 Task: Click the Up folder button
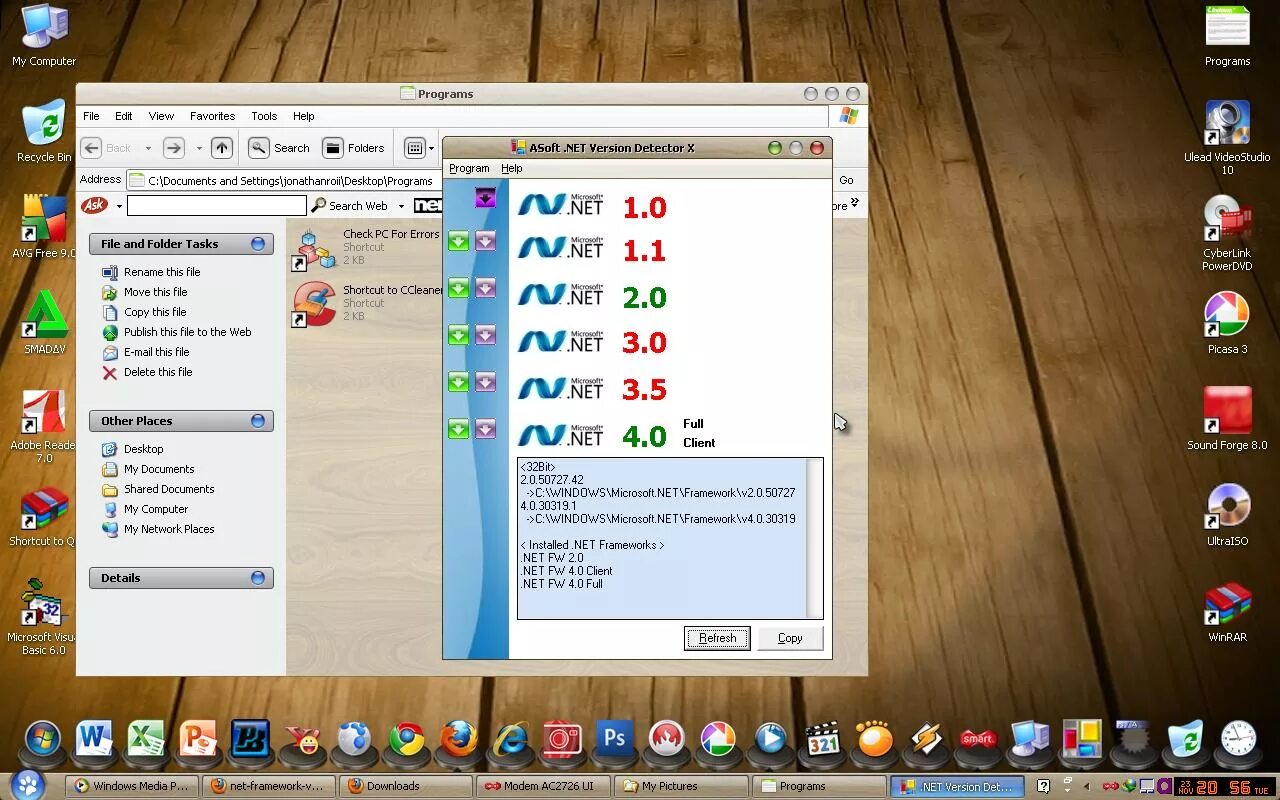point(222,148)
